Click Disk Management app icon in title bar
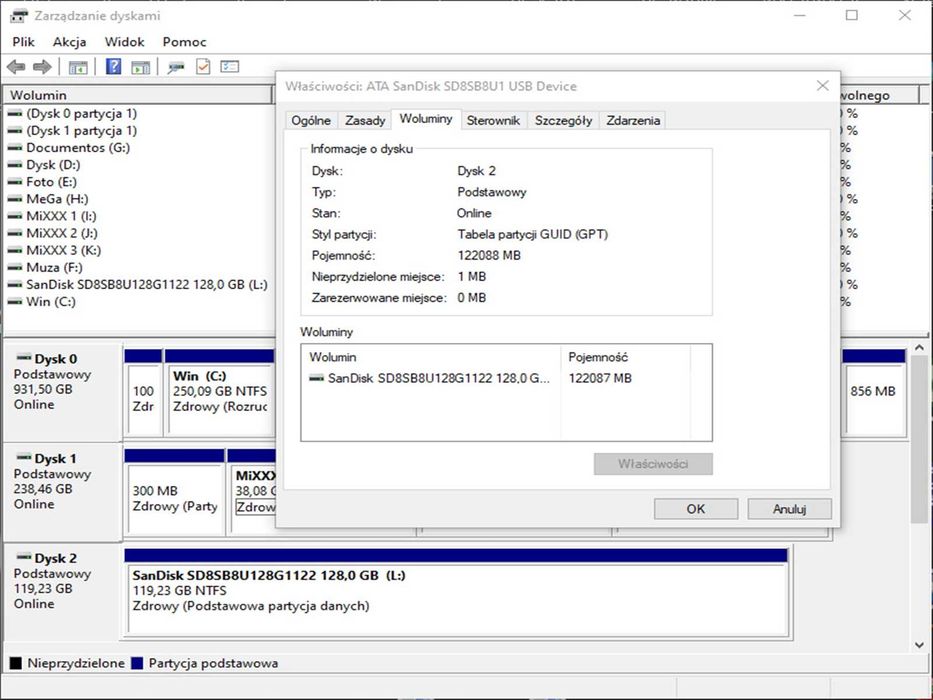This screenshot has width=933, height=700. click(x=19, y=15)
